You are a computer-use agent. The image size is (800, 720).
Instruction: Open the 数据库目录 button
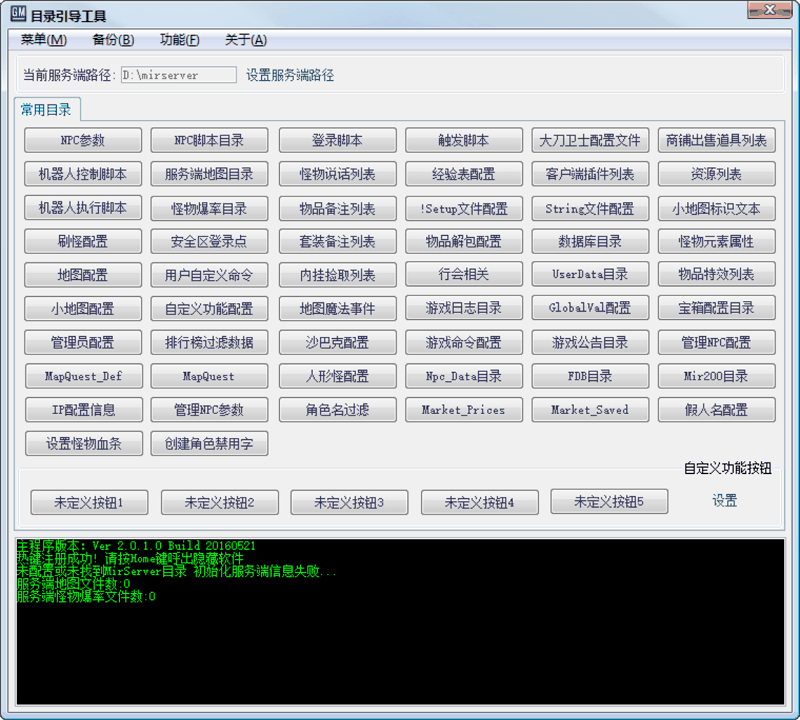(x=590, y=241)
